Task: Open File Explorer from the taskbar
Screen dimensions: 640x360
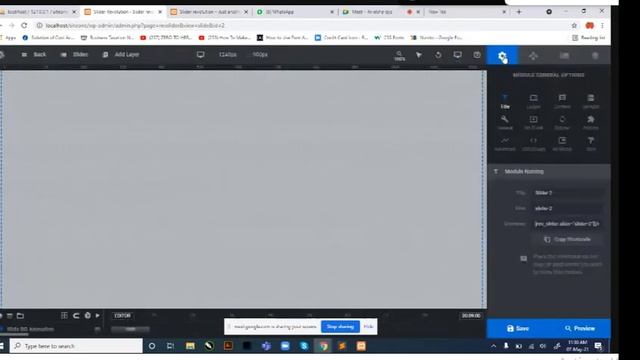Action: tap(190, 346)
